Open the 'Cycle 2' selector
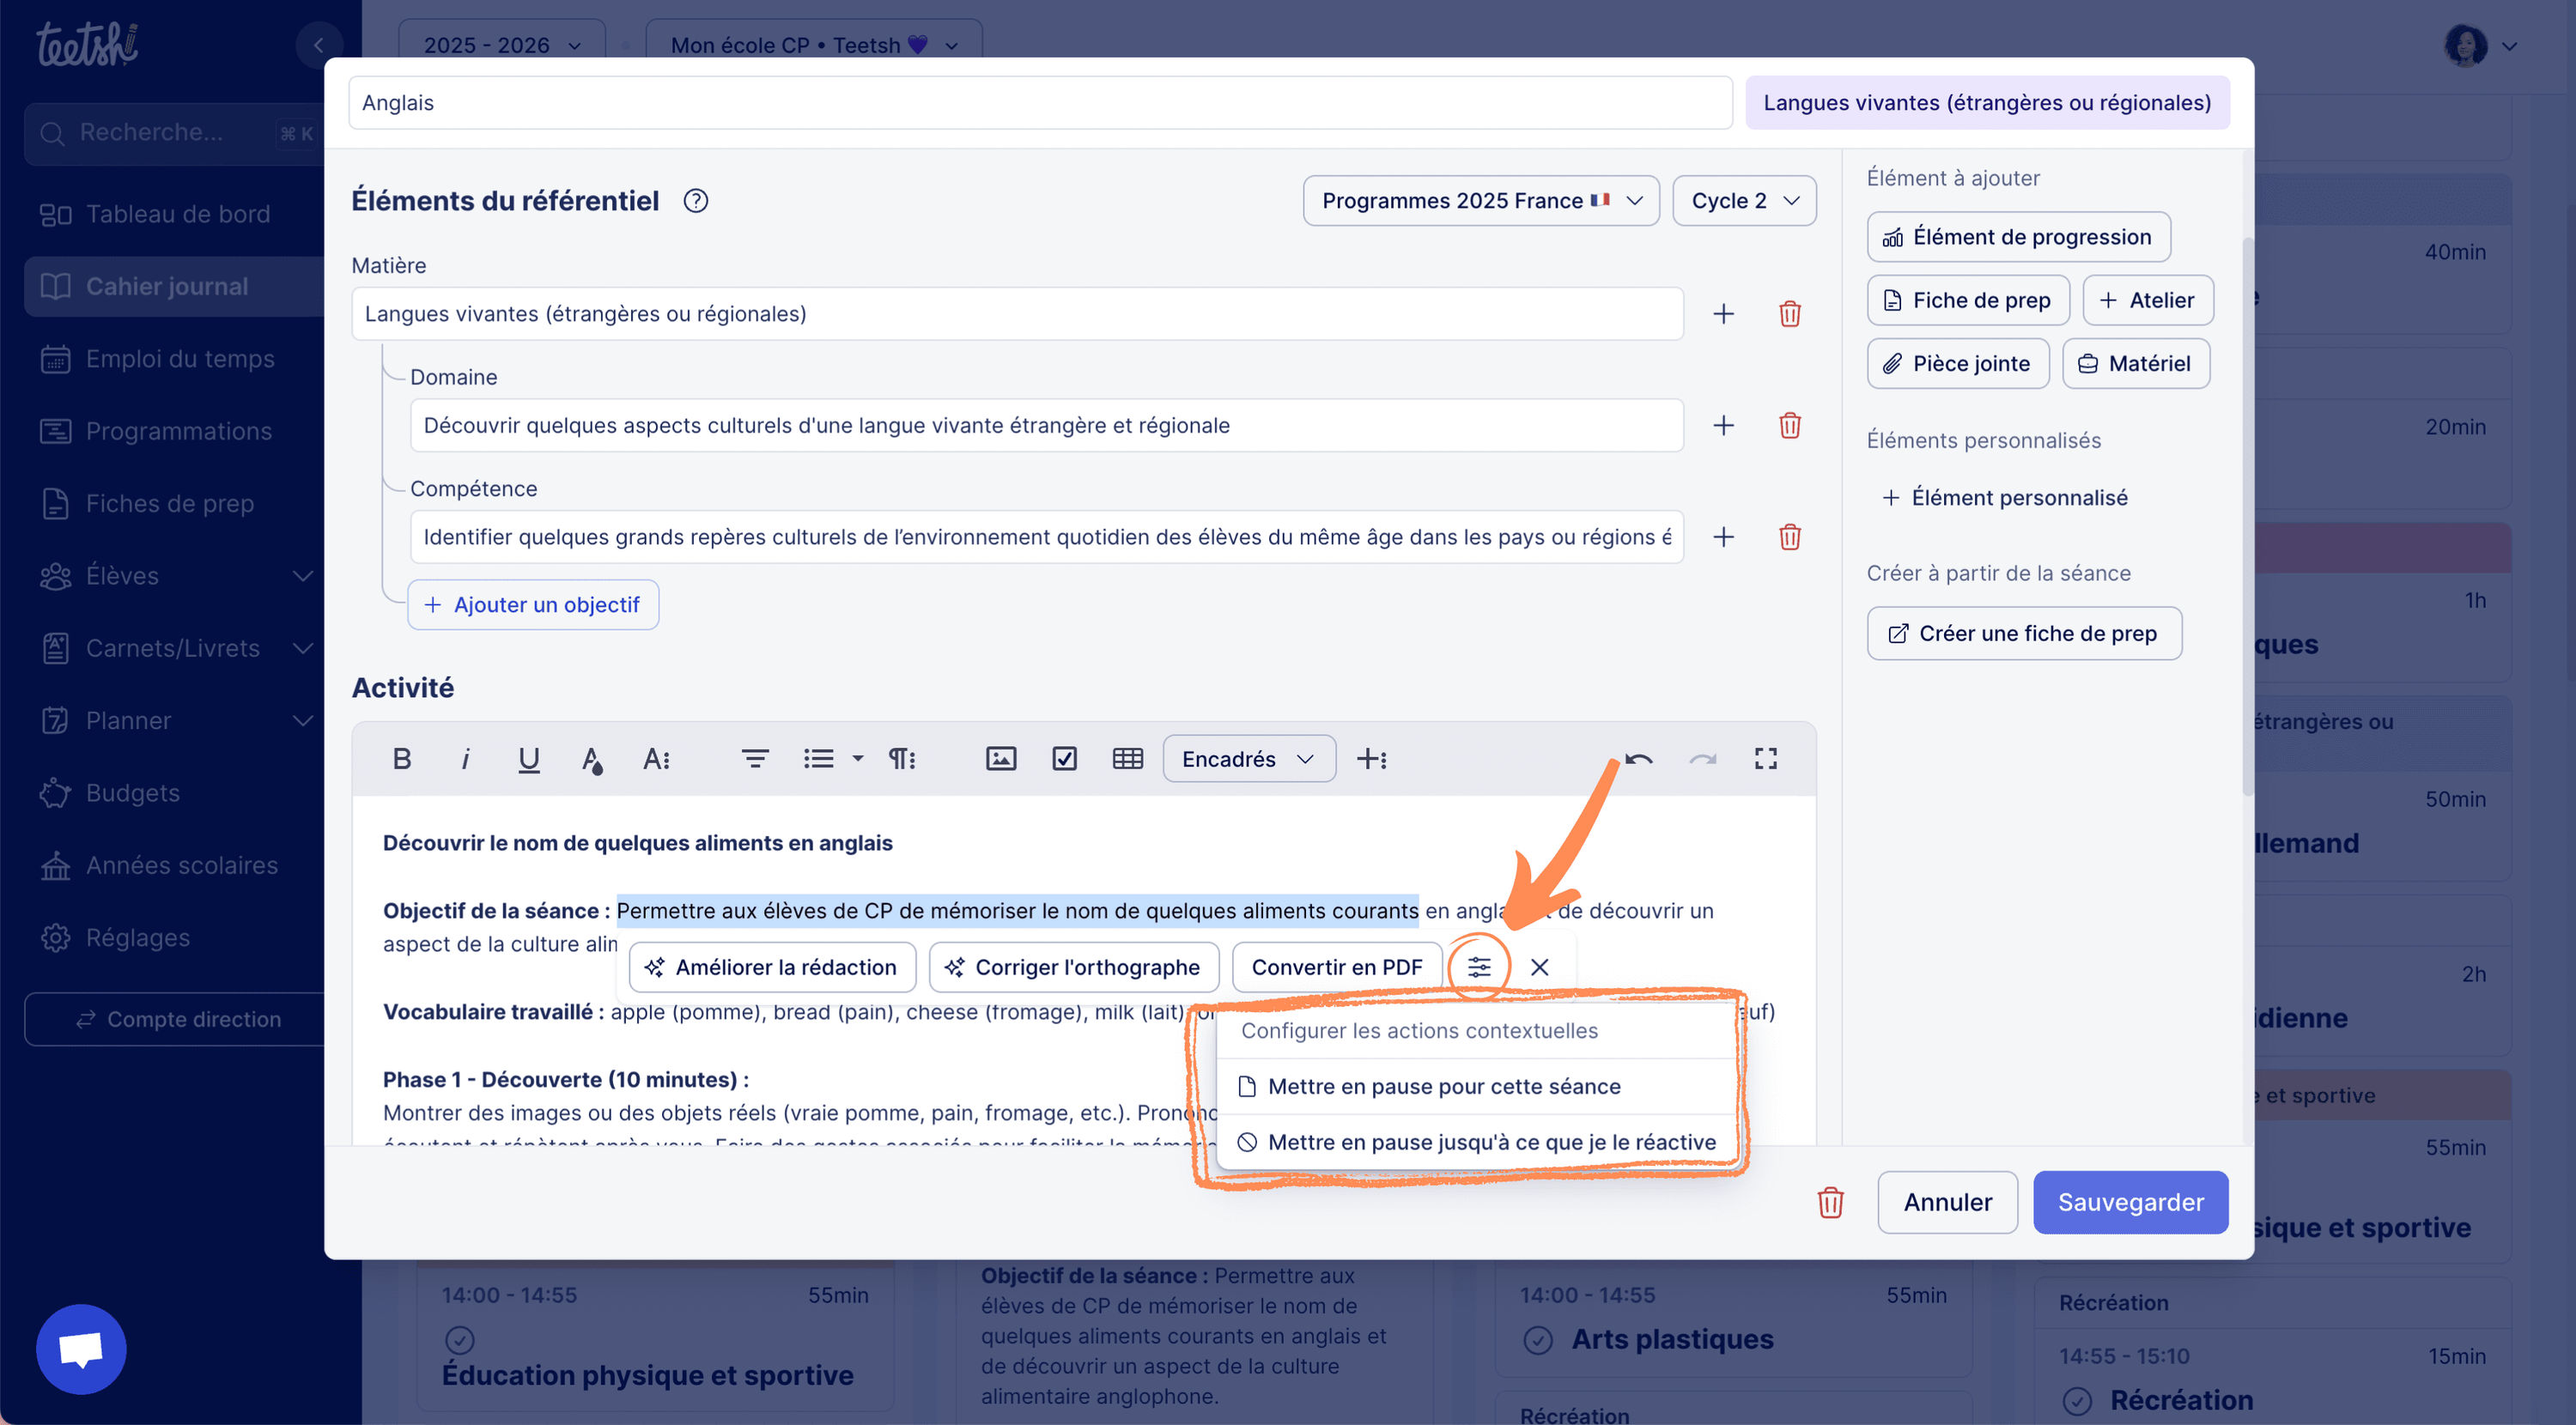 [x=1743, y=200]
